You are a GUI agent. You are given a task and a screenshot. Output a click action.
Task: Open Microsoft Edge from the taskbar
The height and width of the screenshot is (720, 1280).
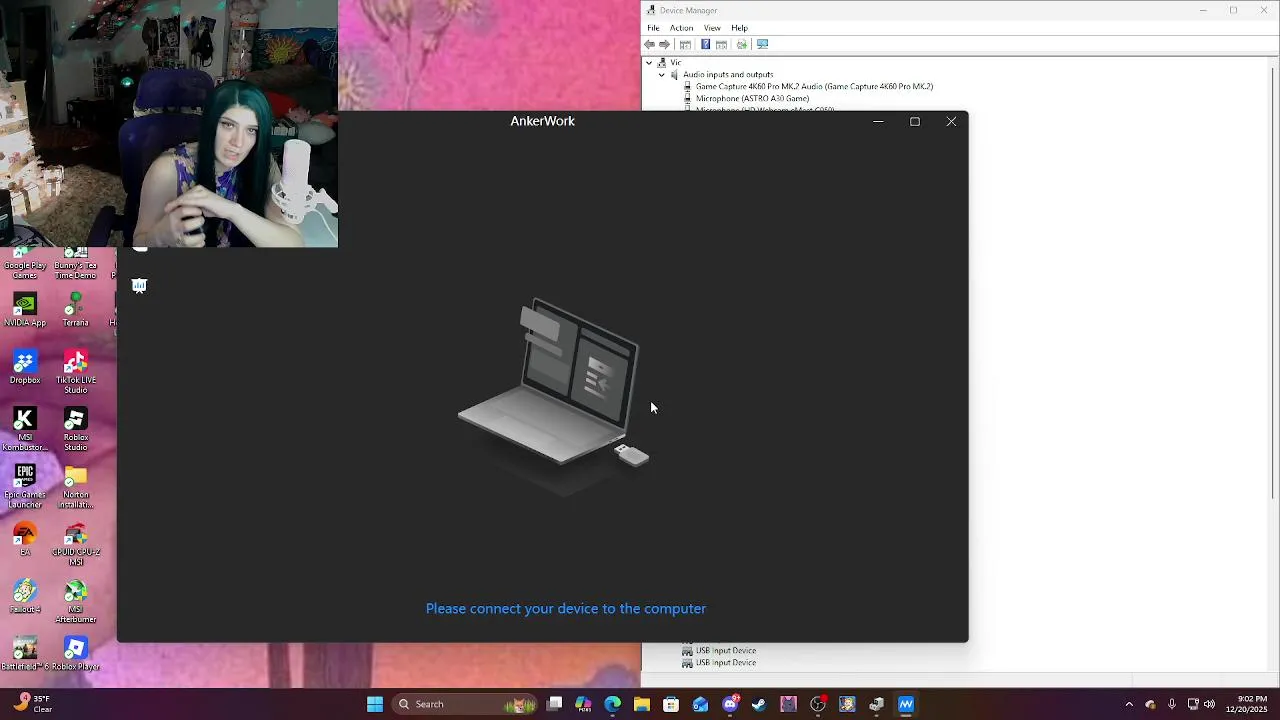pos(613,704)
